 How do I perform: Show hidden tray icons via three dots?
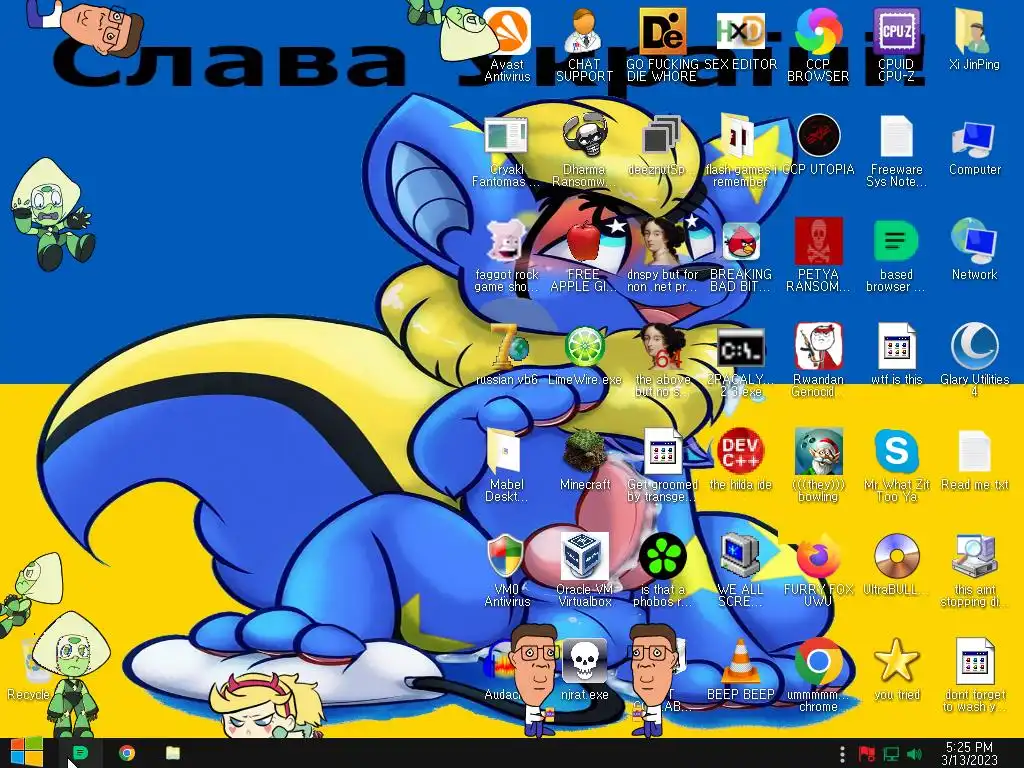click(x=842, y=754)
